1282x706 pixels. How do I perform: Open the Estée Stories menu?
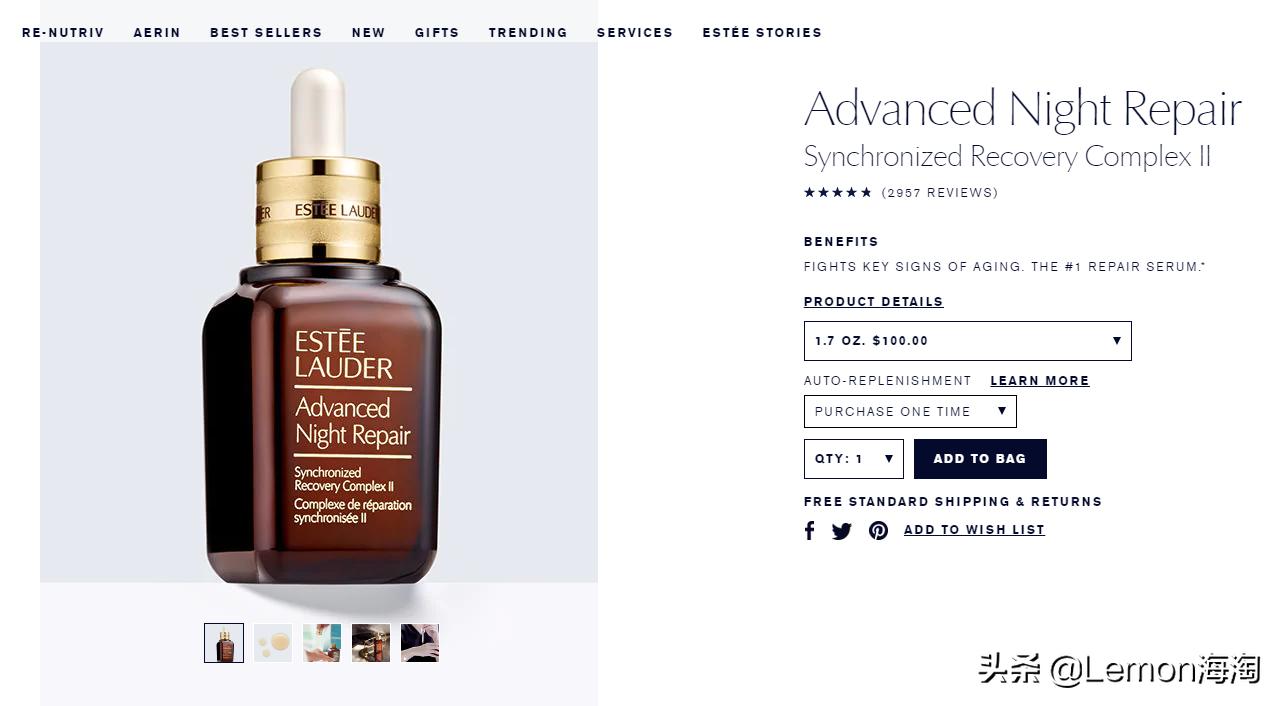point(762,33)
